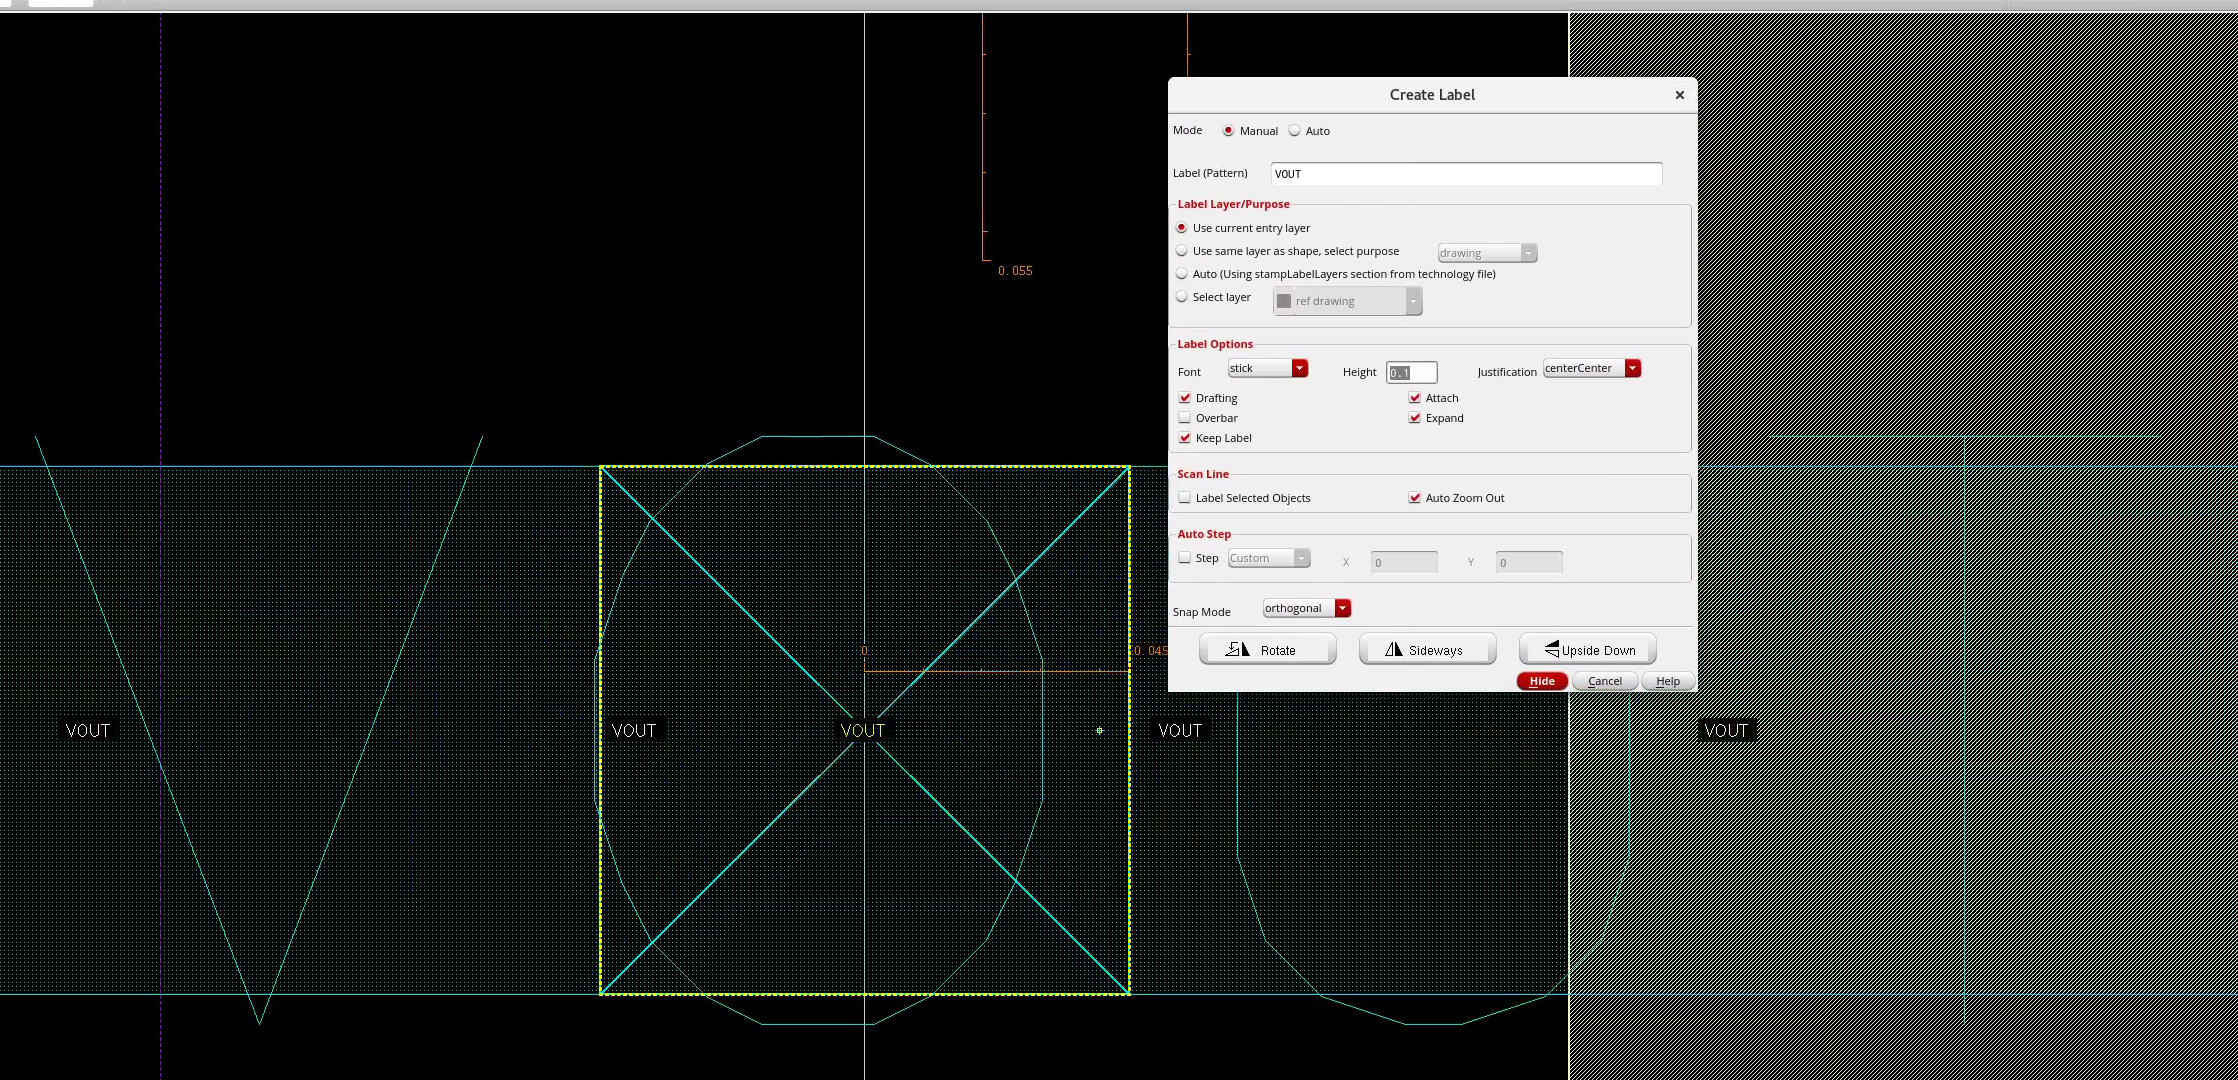Click the Upside Down flip button
The image size is (2238, 1080).
click(1587, 650)
